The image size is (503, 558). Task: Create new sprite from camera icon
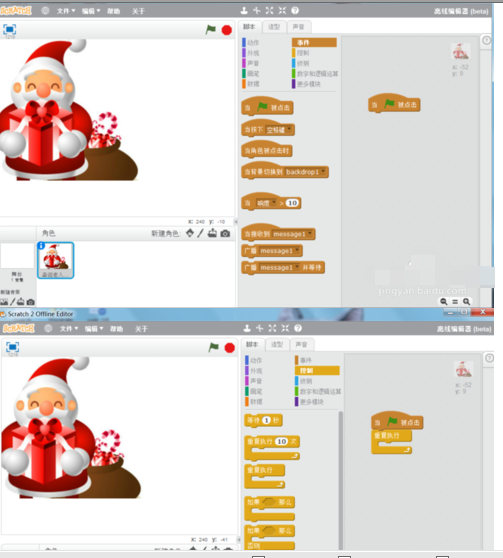tap(225, 233)
